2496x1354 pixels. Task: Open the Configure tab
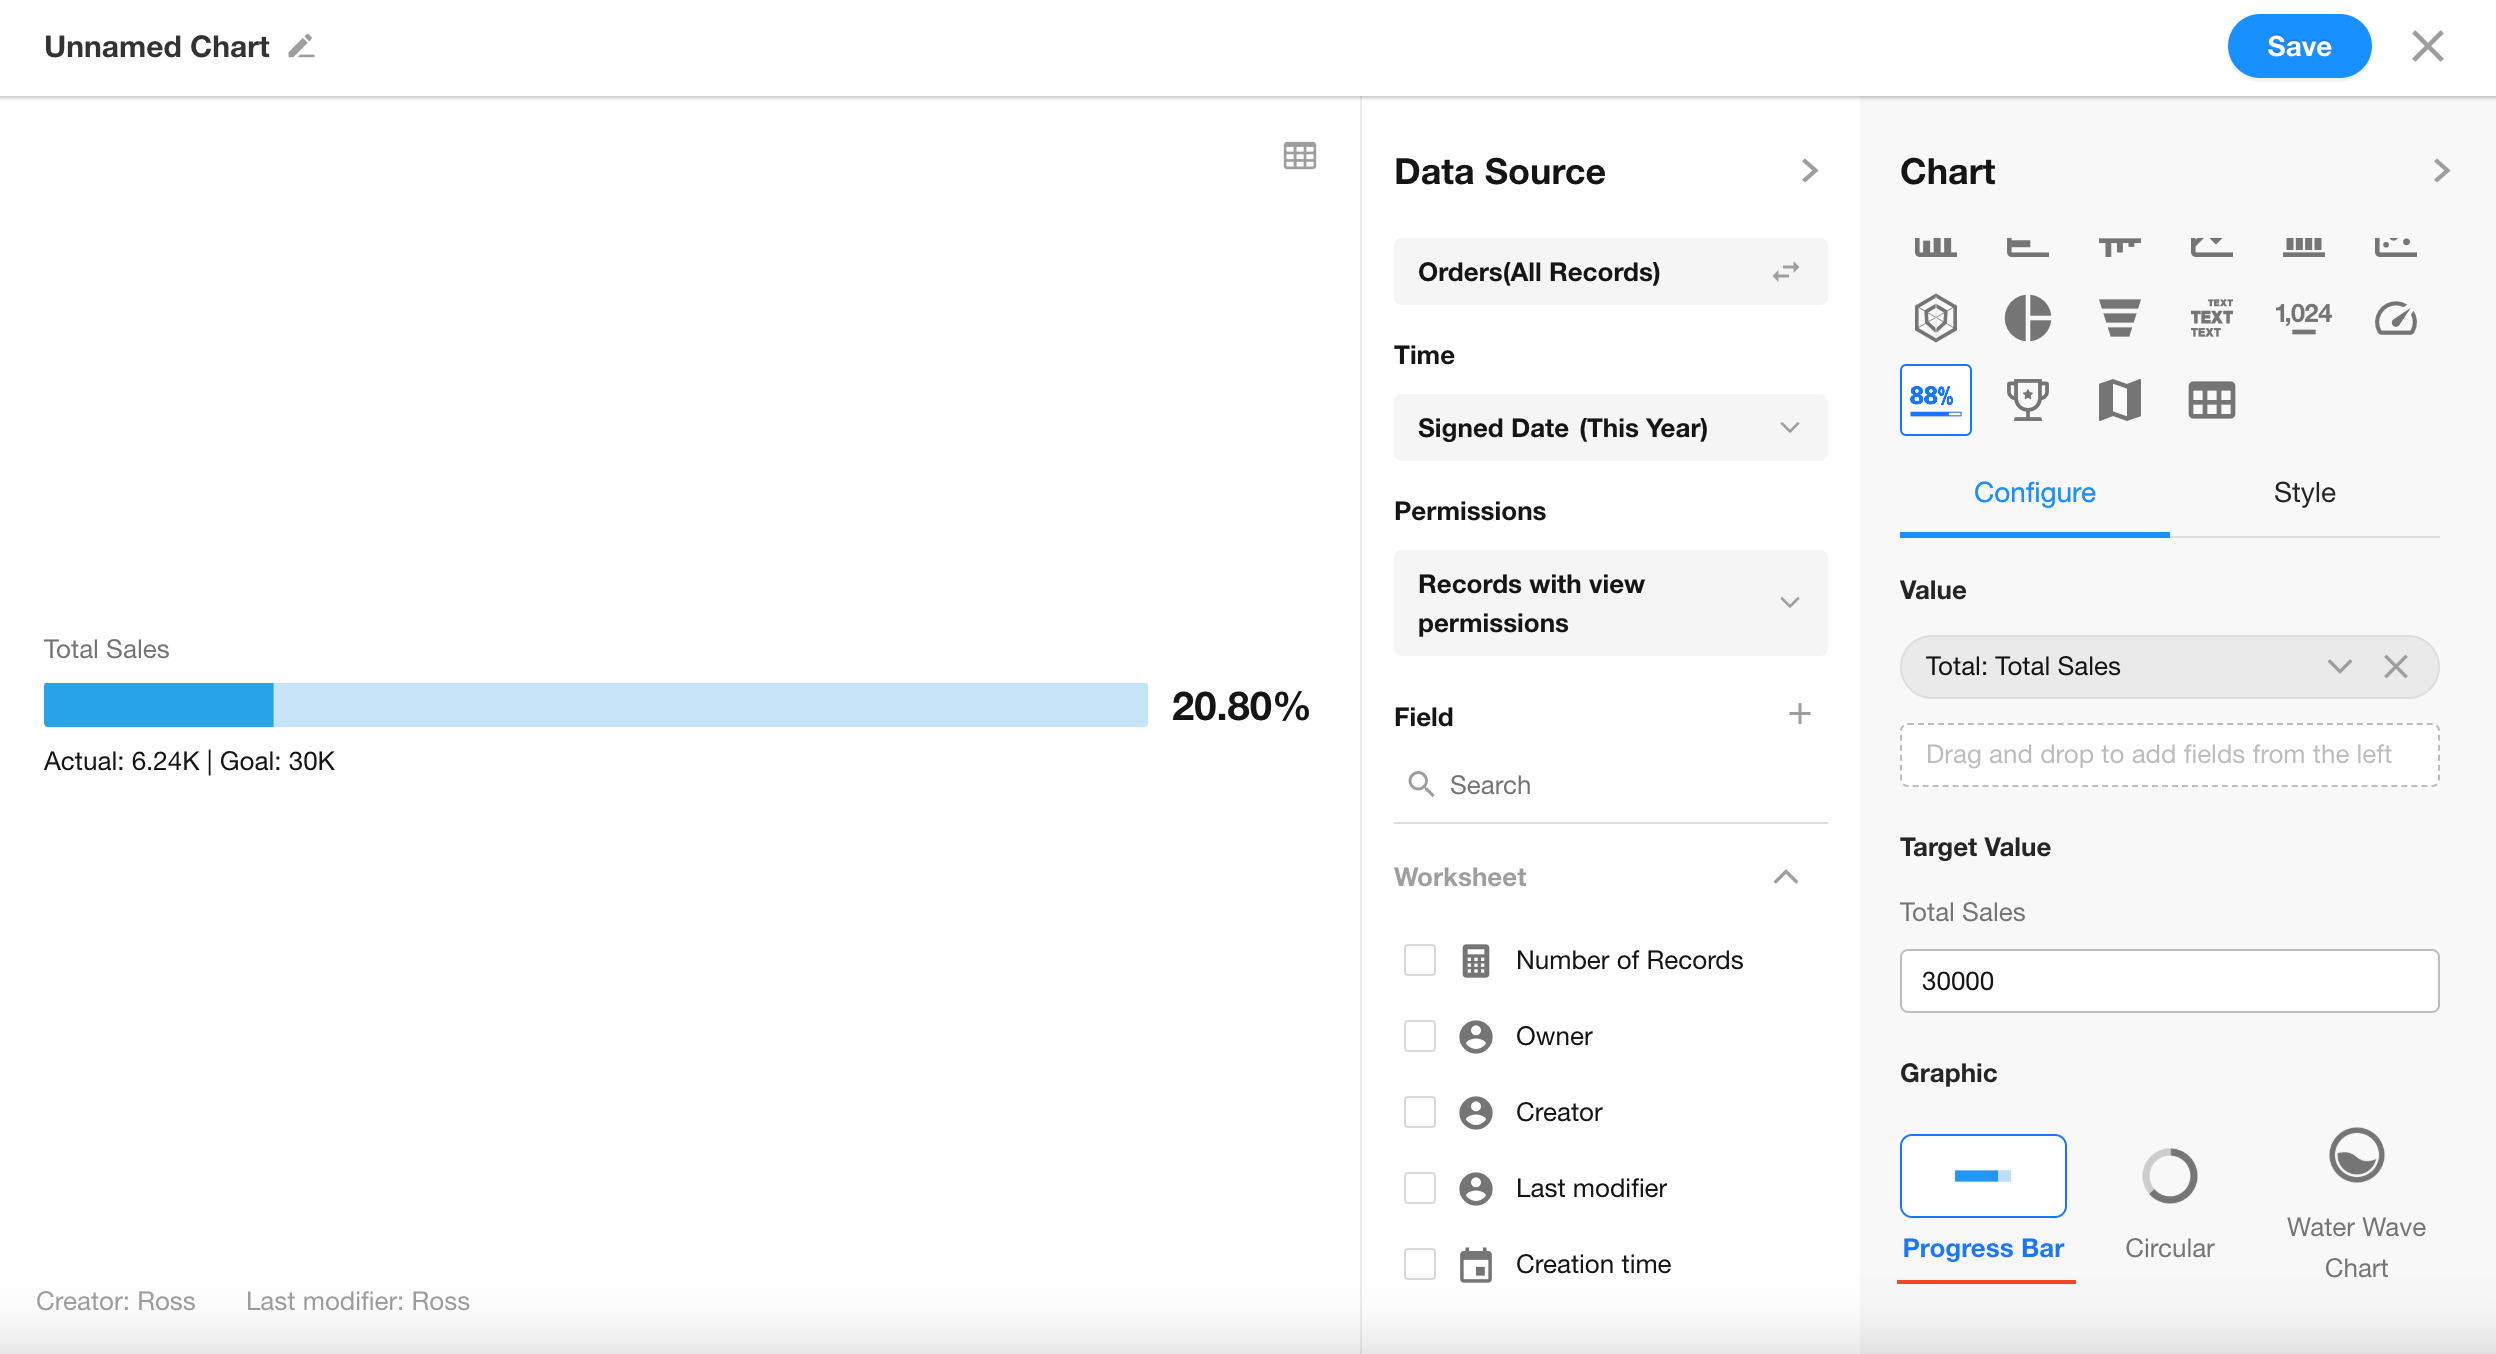2034,493
